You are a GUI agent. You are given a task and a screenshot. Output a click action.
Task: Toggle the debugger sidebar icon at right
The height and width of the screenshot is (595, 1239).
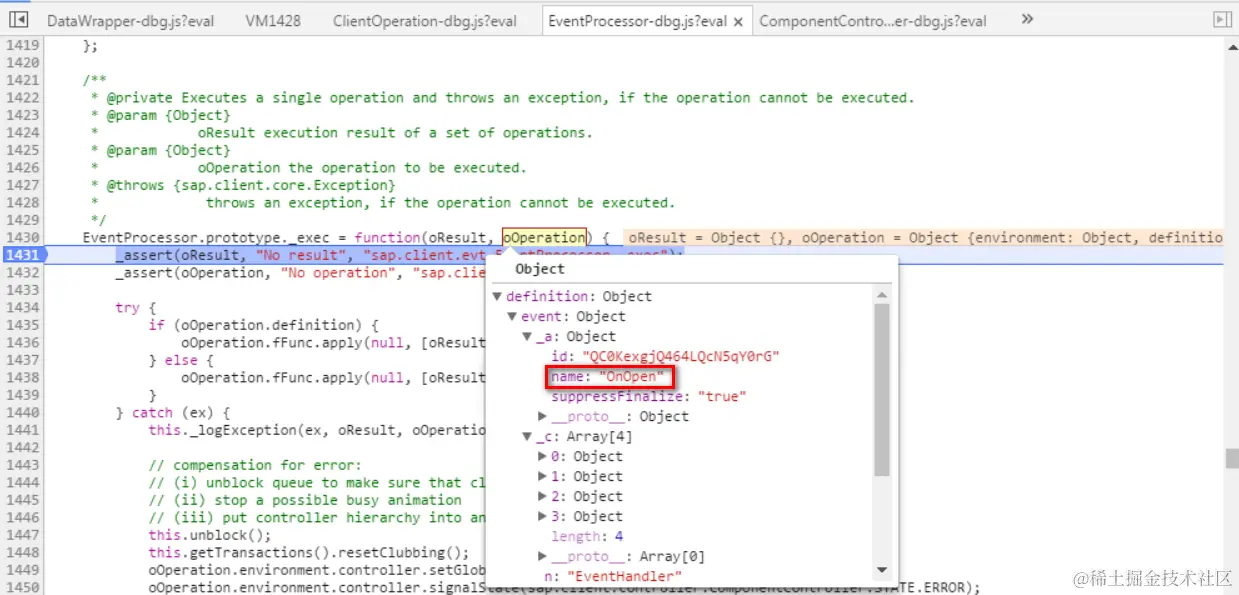[1221, 20]
